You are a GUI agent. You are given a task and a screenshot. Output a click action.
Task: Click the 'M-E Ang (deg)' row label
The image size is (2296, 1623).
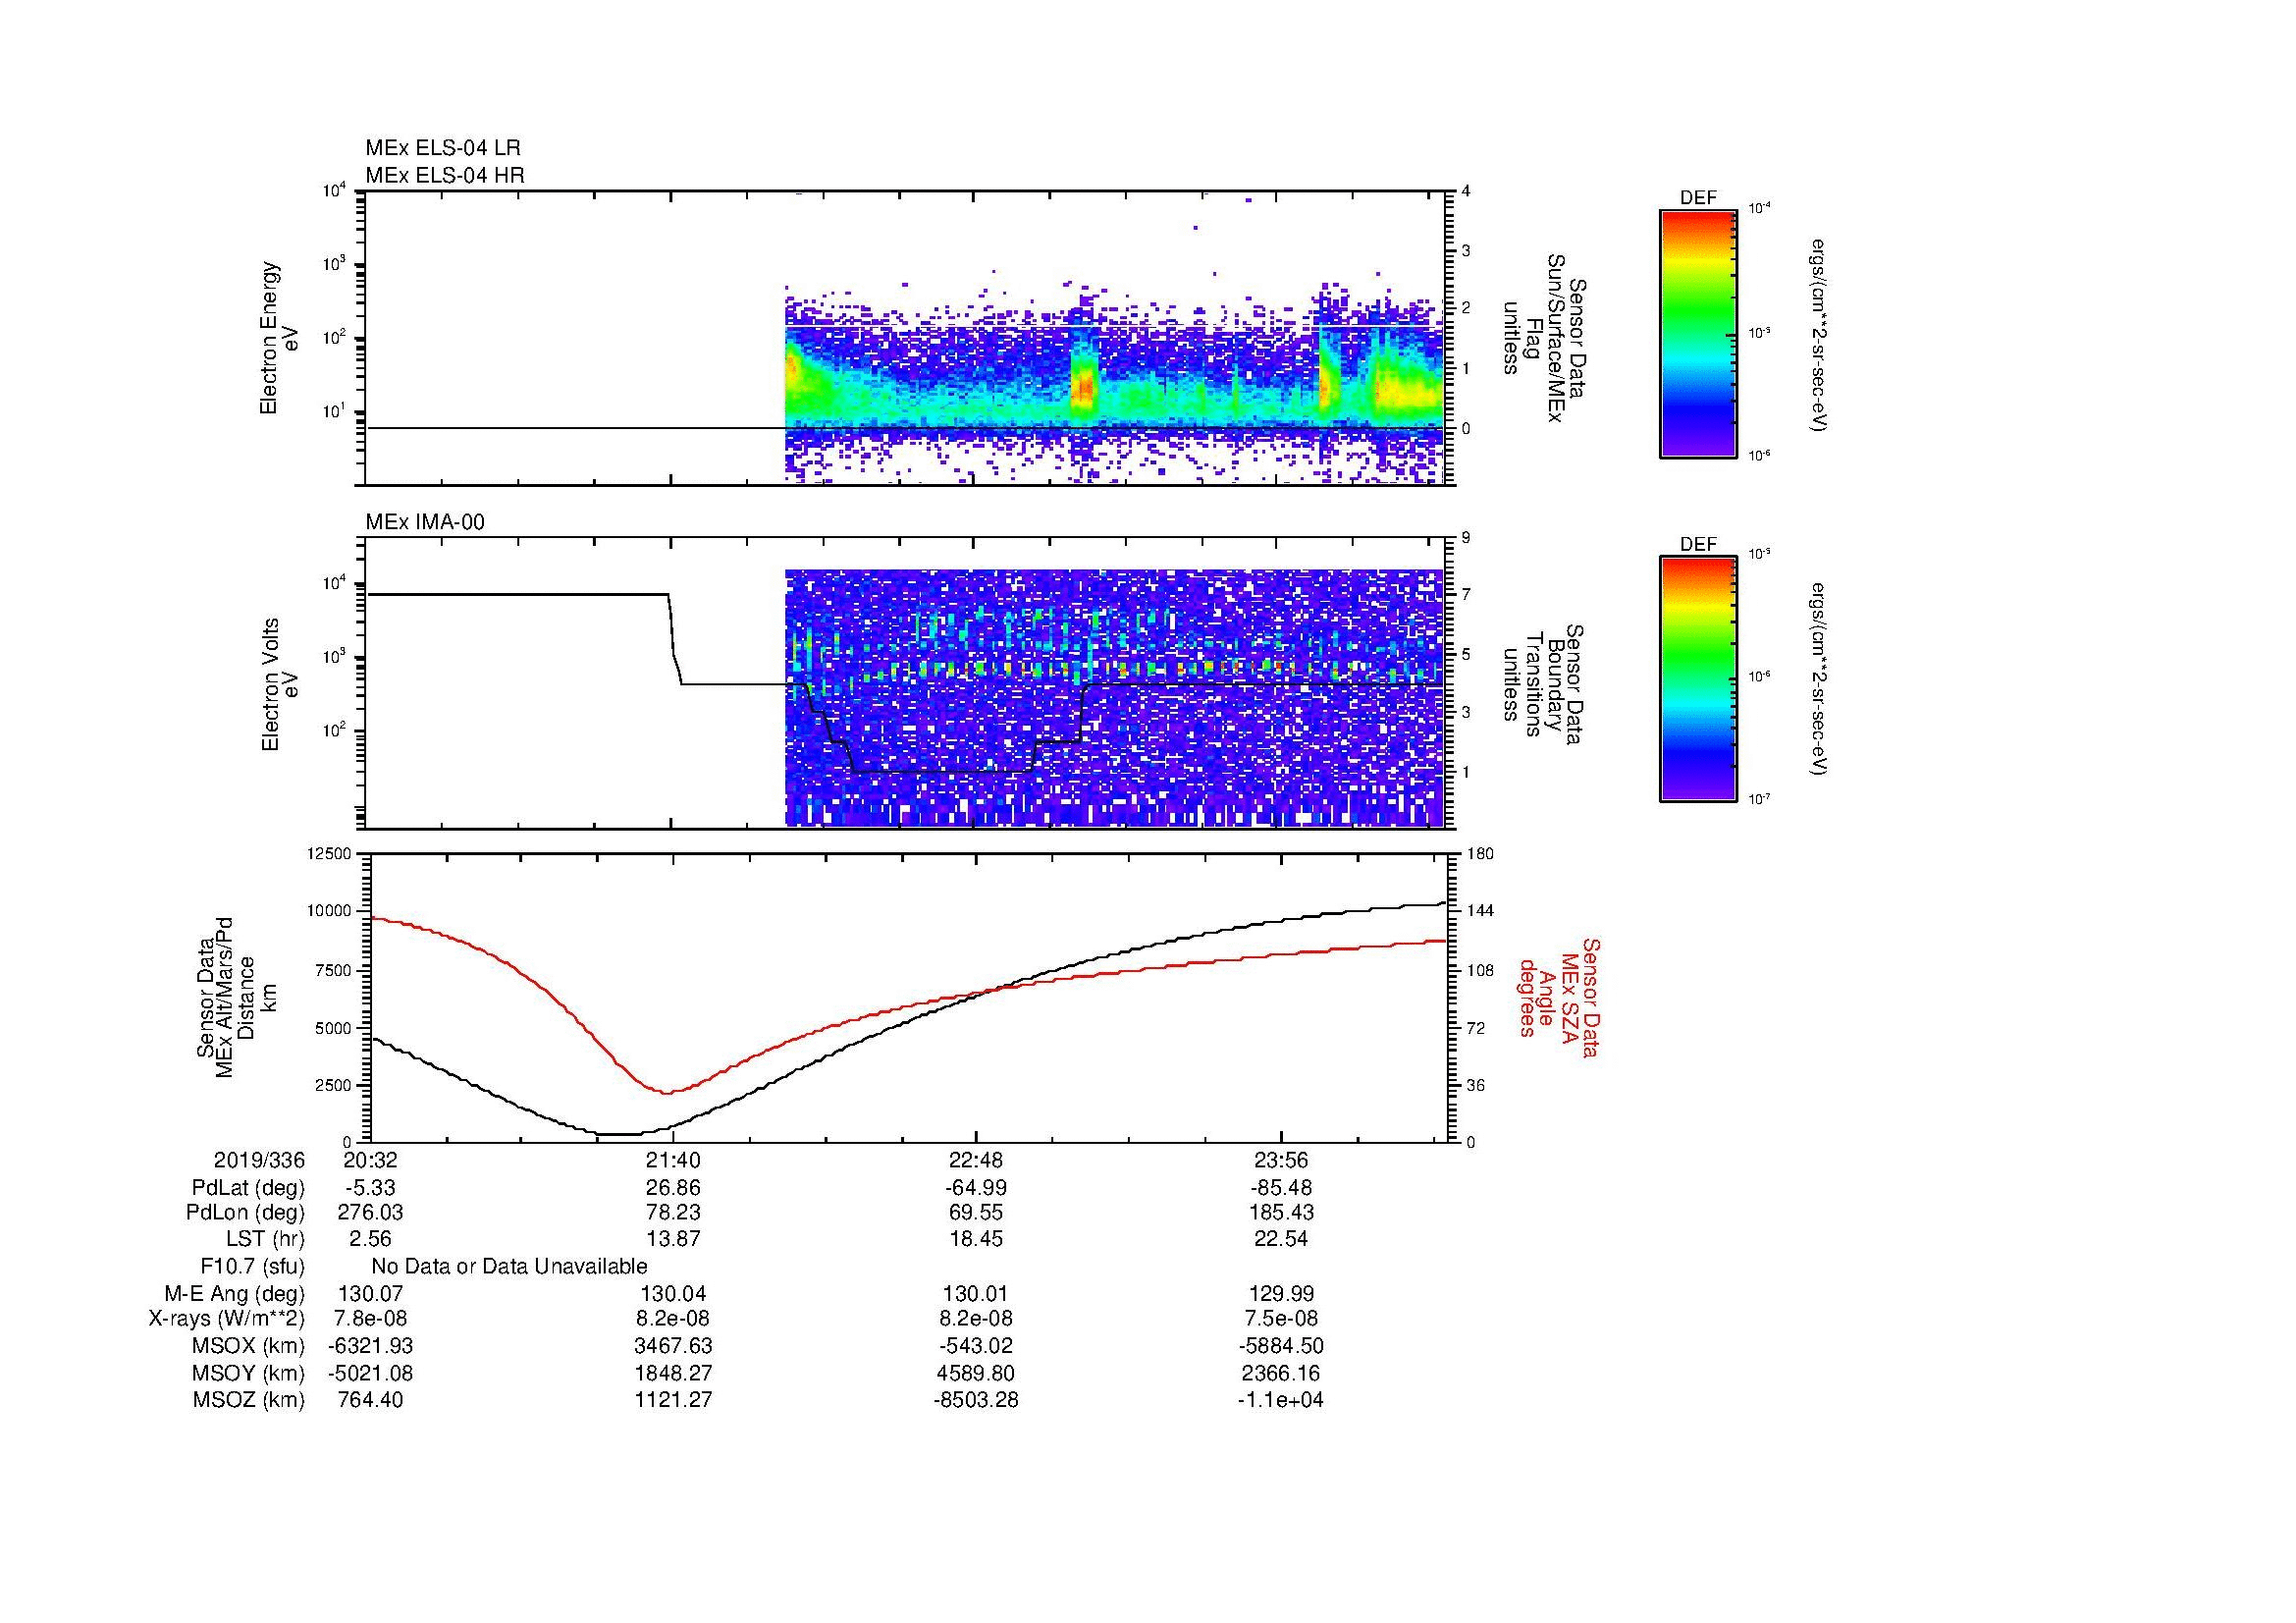pyautogui.click(x=234, y=1294)
